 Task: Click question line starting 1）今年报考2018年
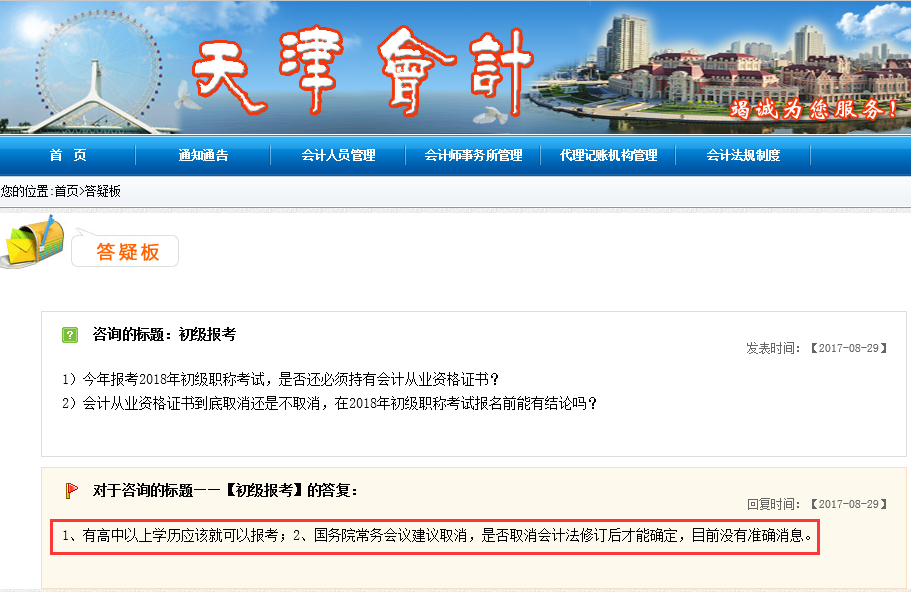[x=281, y=379]
